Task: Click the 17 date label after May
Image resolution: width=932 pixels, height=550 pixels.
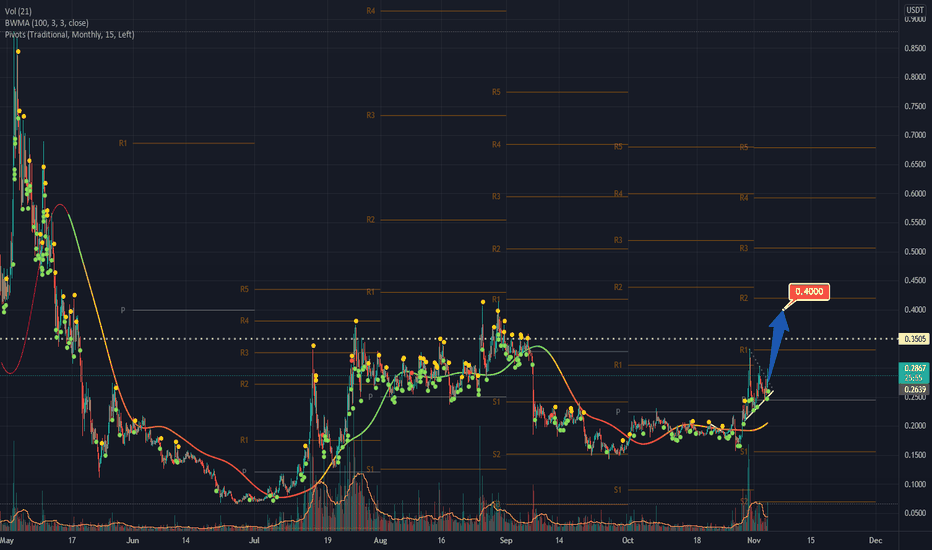Action: coord(72,540)
